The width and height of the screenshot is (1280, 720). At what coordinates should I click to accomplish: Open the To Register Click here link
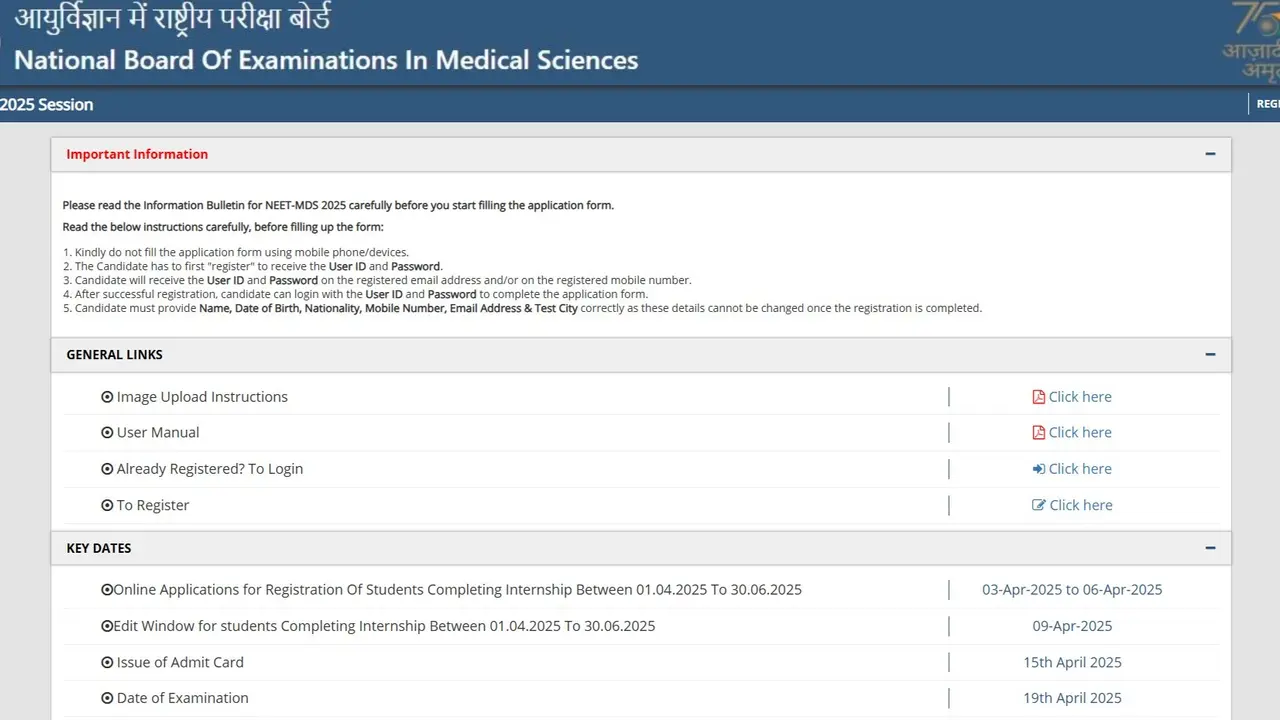click(x=1080, y=504)
